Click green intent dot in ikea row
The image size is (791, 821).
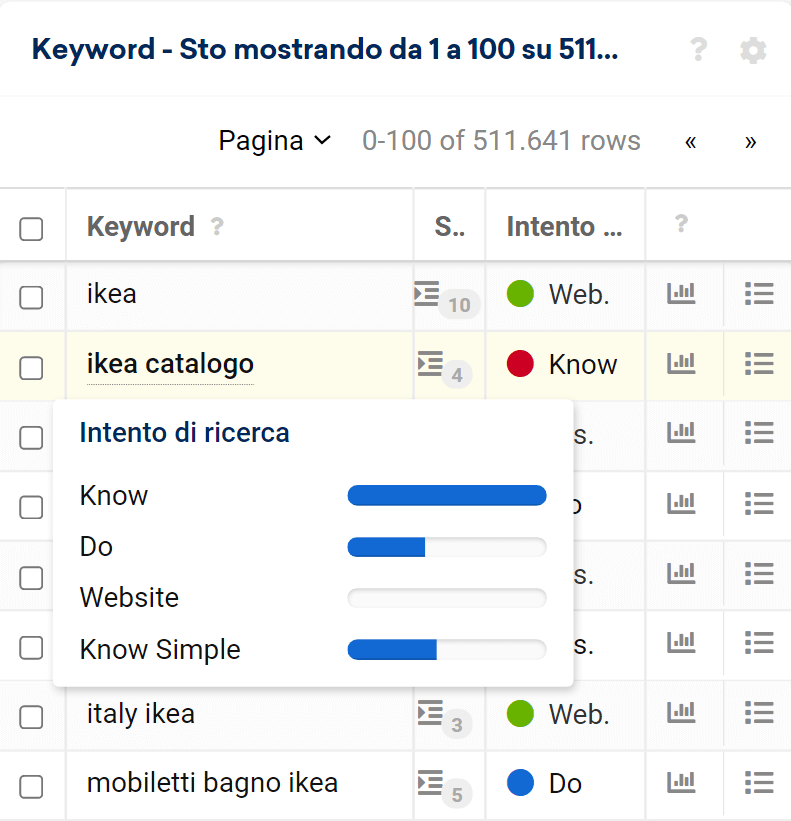[x=520, y=293]
